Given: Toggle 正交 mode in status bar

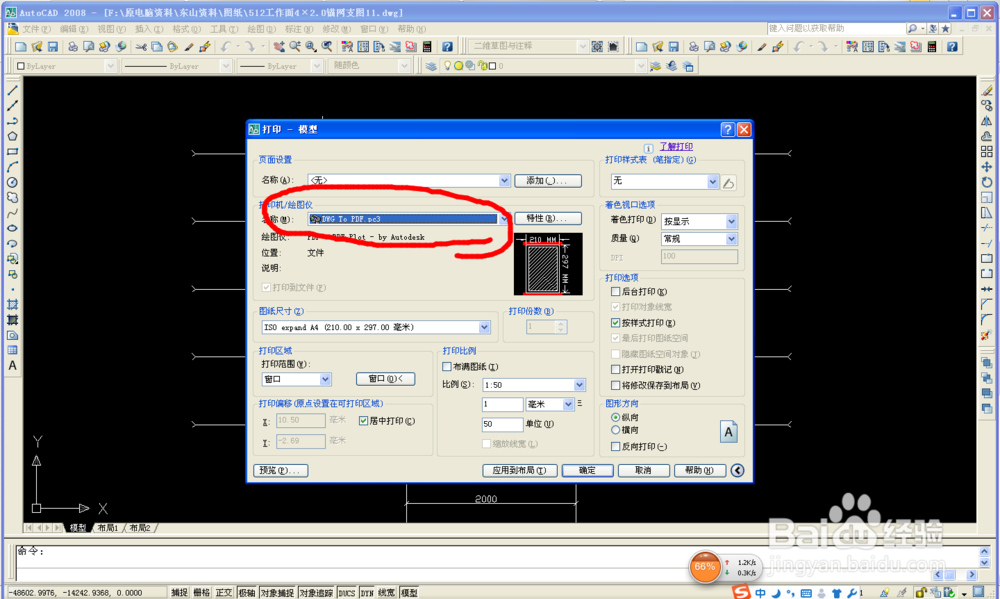Looking at the screenshot, I should pyautogui.click(x=224, y=593).
